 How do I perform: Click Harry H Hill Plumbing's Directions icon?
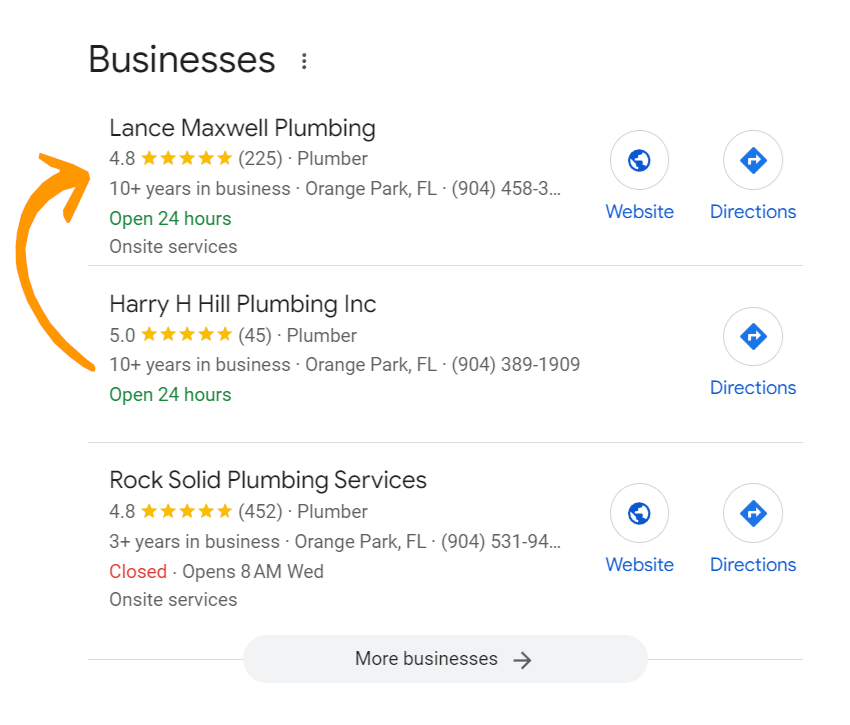(x=752, y=336)
